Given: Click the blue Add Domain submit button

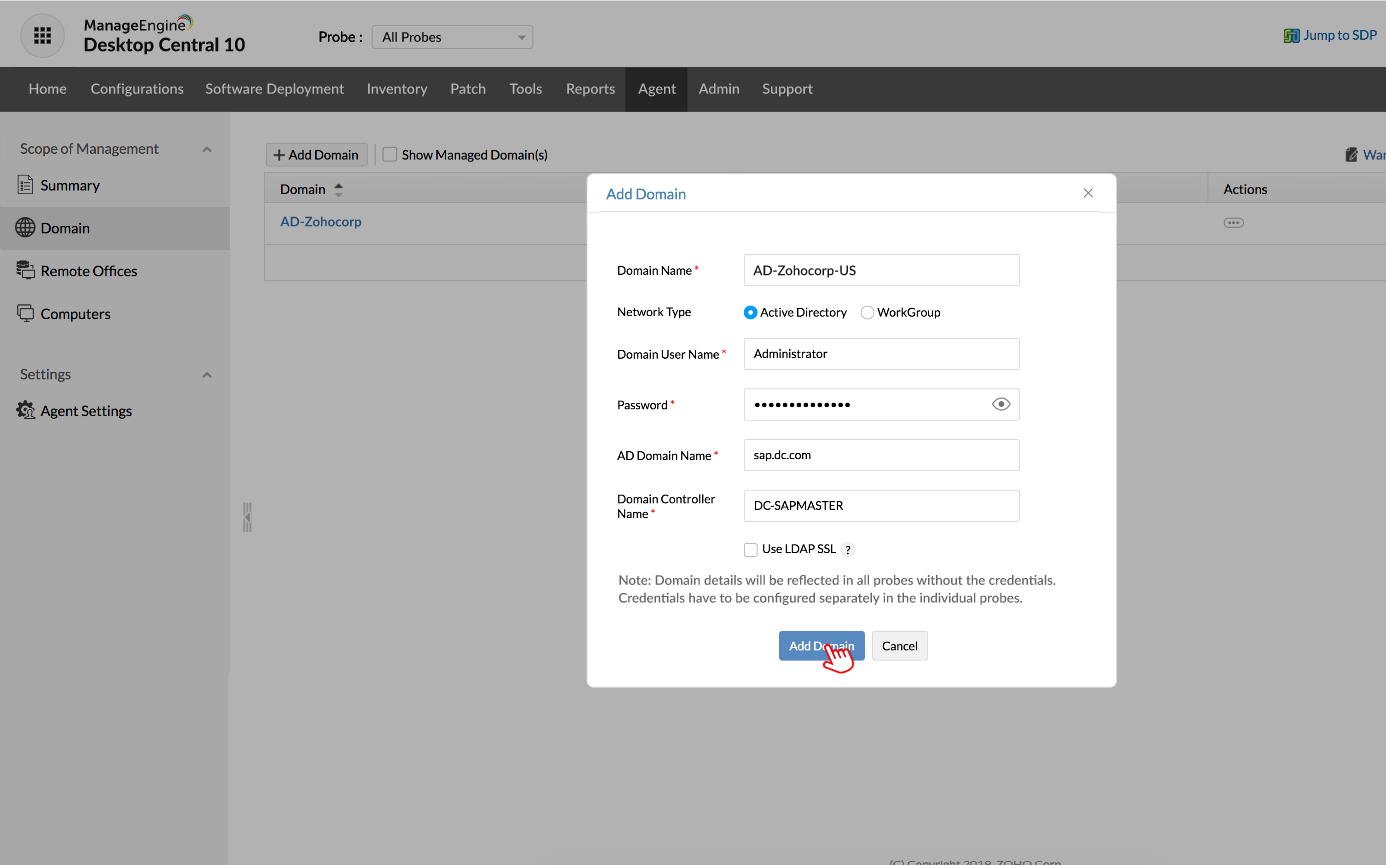Looking at the screenshot, I should coord(822,646).
